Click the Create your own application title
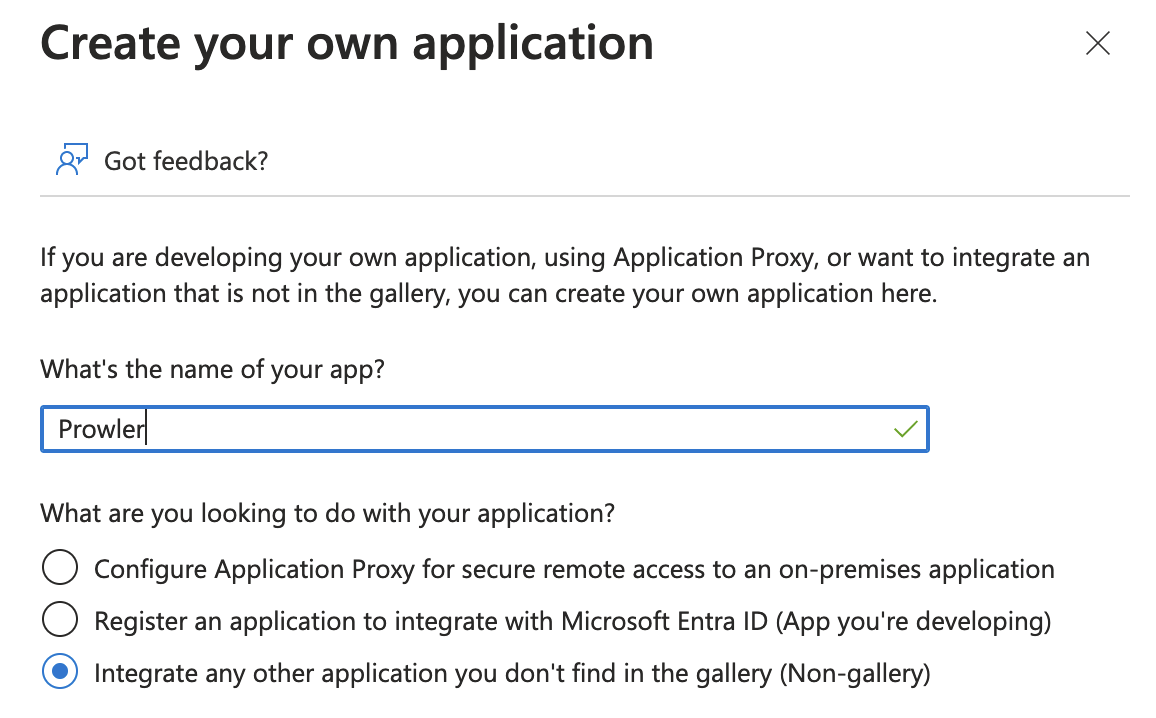The width and height of the screenshot is (1156, 718). (x=347, y=44)
